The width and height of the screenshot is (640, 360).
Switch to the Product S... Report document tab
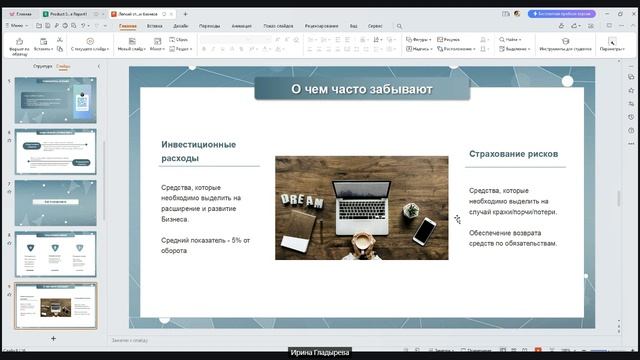pos(69,14)
